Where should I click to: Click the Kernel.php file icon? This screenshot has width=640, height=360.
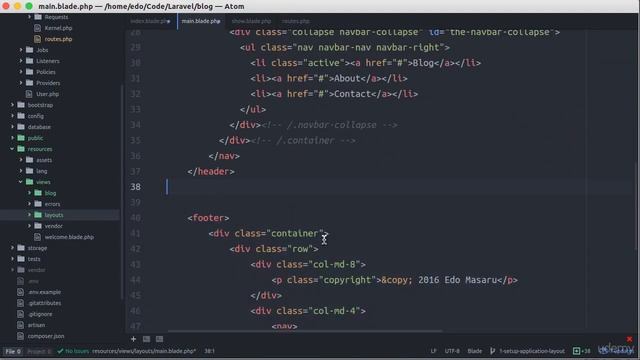click(x=38, y=28)
